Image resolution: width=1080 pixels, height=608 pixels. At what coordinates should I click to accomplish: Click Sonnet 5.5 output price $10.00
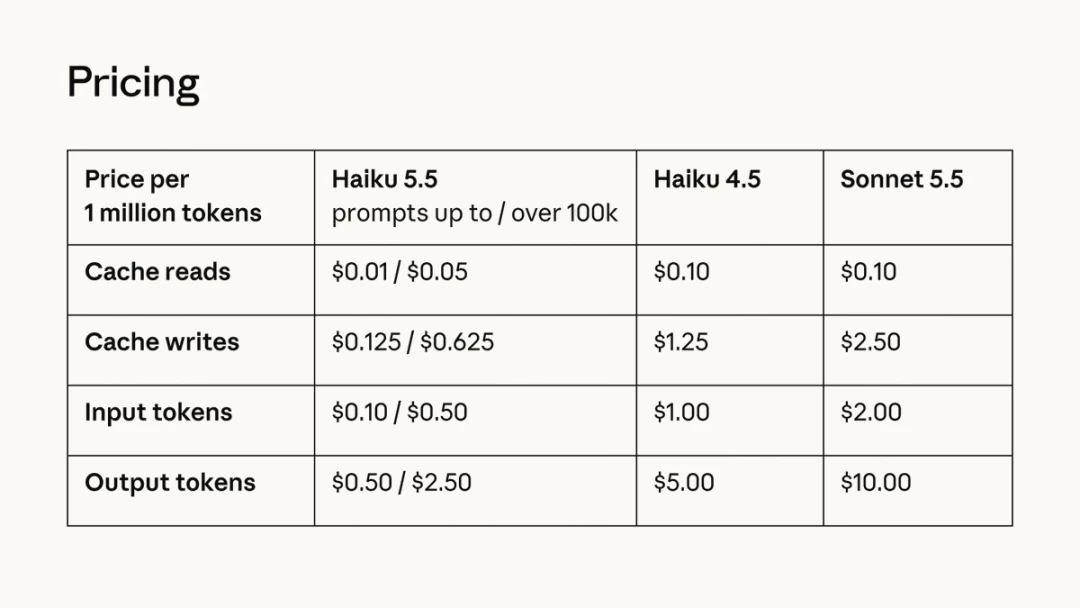tap(875, 482)
